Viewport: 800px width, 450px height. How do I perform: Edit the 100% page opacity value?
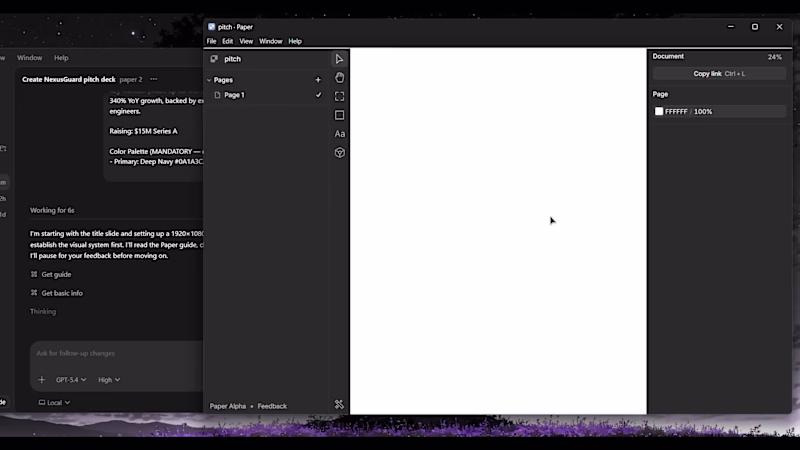coord(703,111)
